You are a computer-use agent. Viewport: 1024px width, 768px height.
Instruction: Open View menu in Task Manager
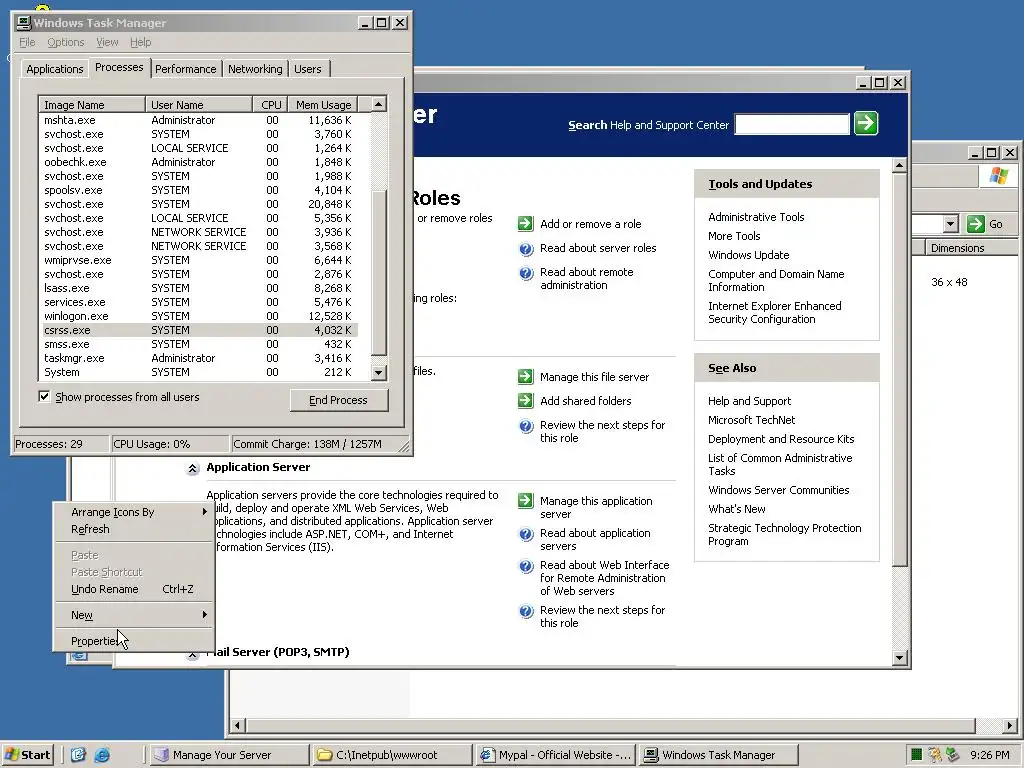point(107,42)
